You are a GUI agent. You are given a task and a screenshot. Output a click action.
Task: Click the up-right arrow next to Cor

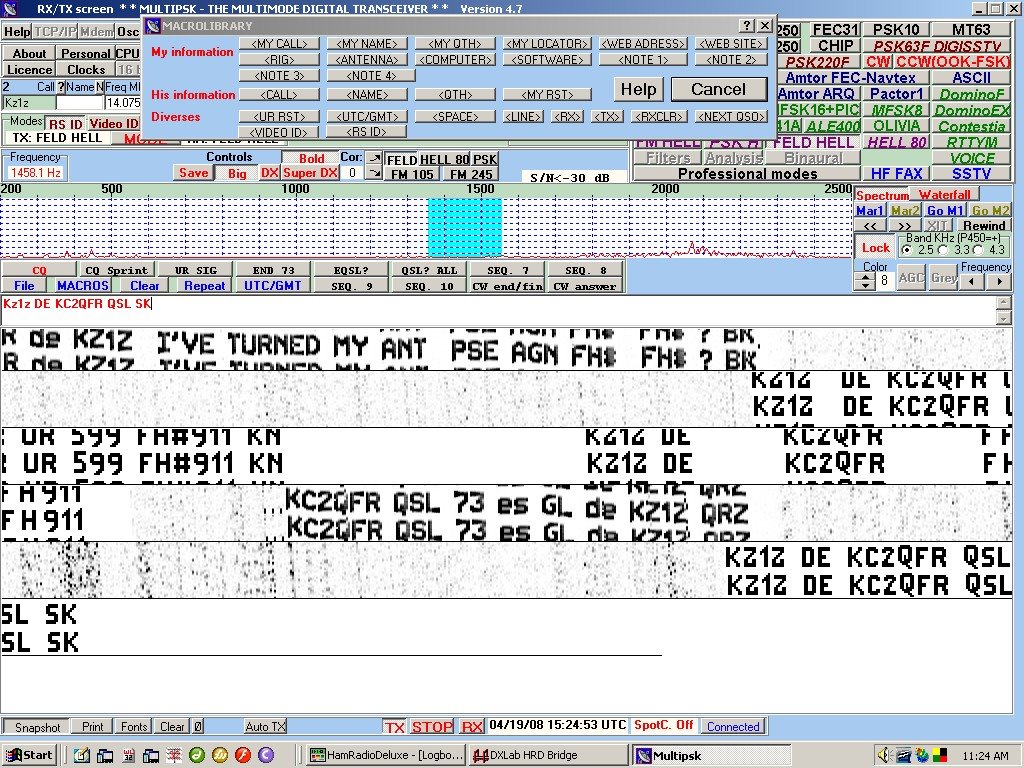tap(374, 158)
